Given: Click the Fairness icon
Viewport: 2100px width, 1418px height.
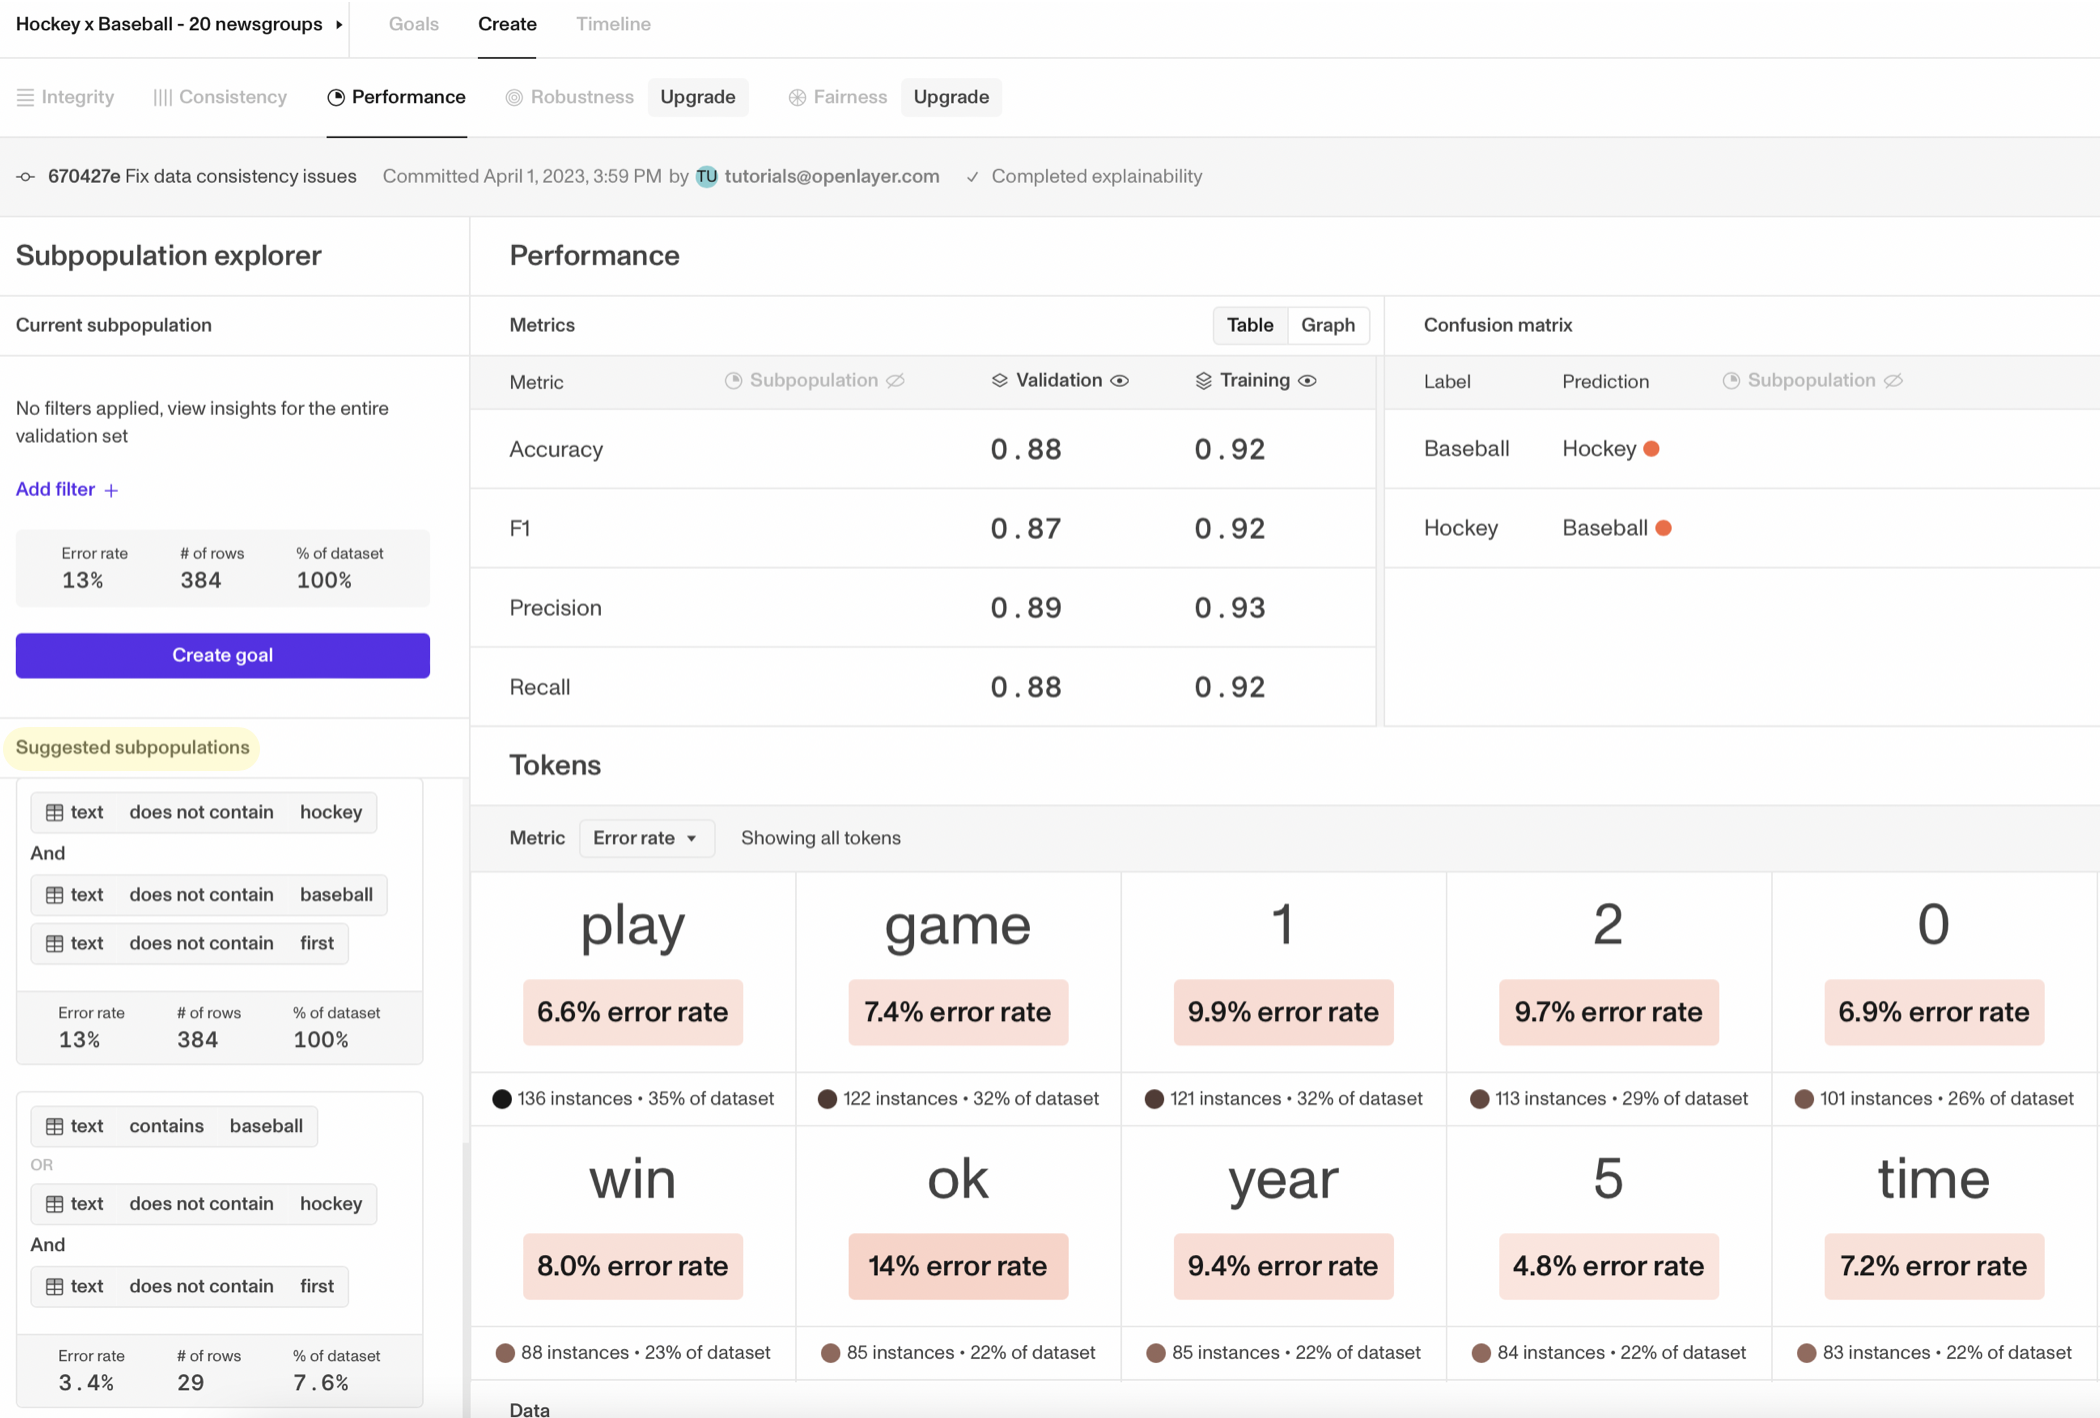Looking at the screenshot, I should [797, 97].
